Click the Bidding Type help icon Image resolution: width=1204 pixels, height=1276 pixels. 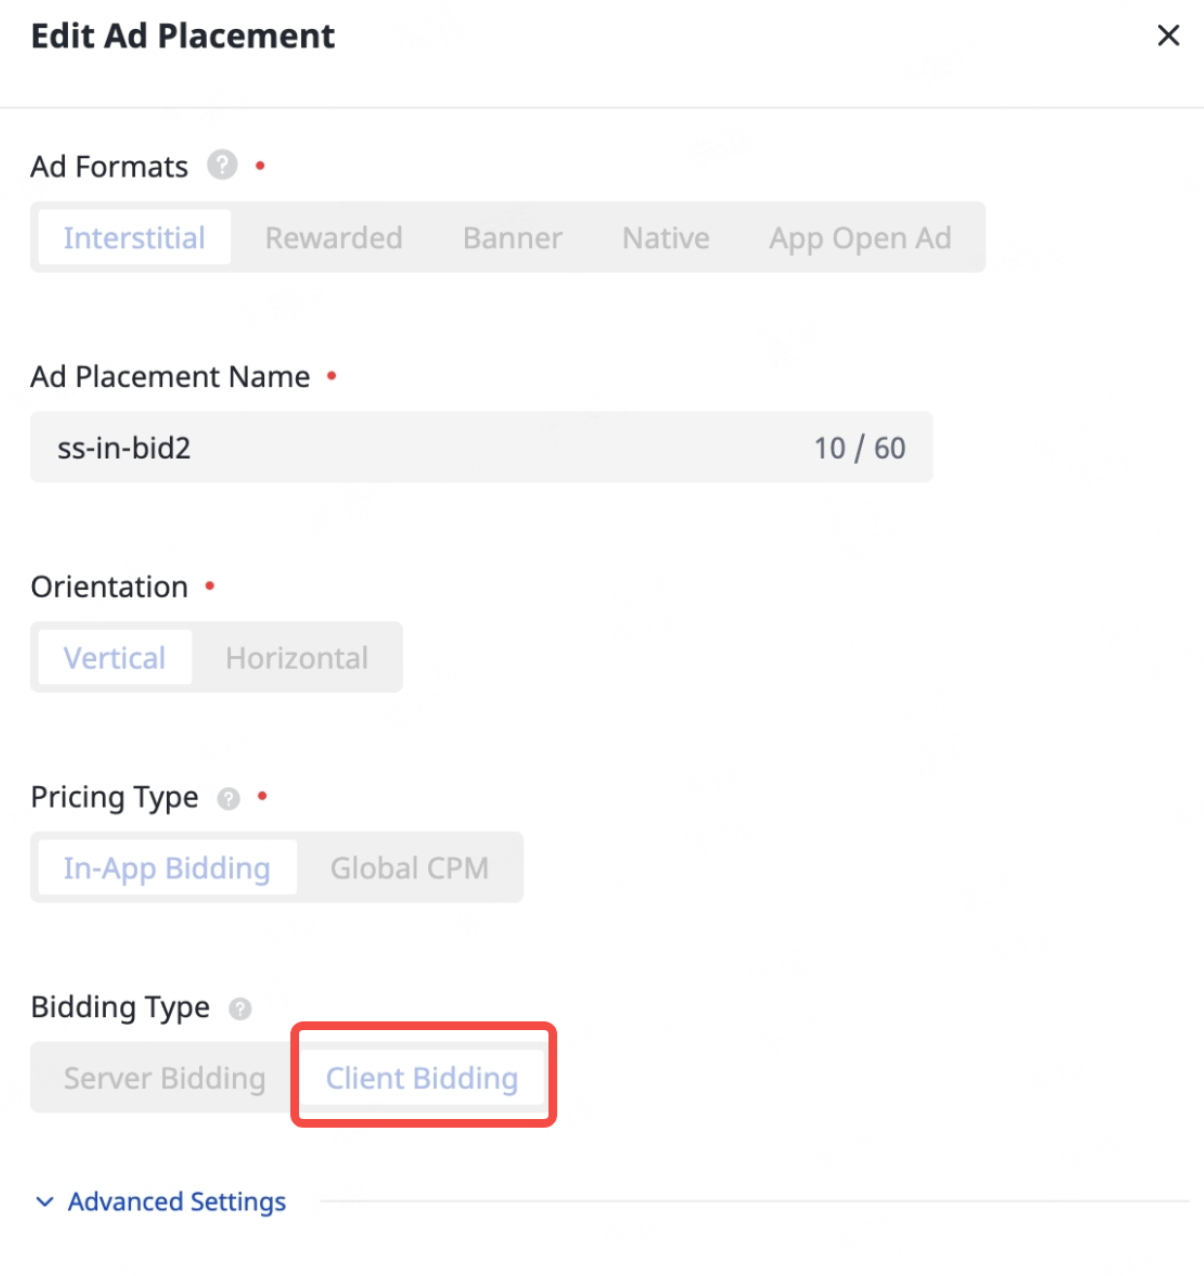click(240, 1008)
